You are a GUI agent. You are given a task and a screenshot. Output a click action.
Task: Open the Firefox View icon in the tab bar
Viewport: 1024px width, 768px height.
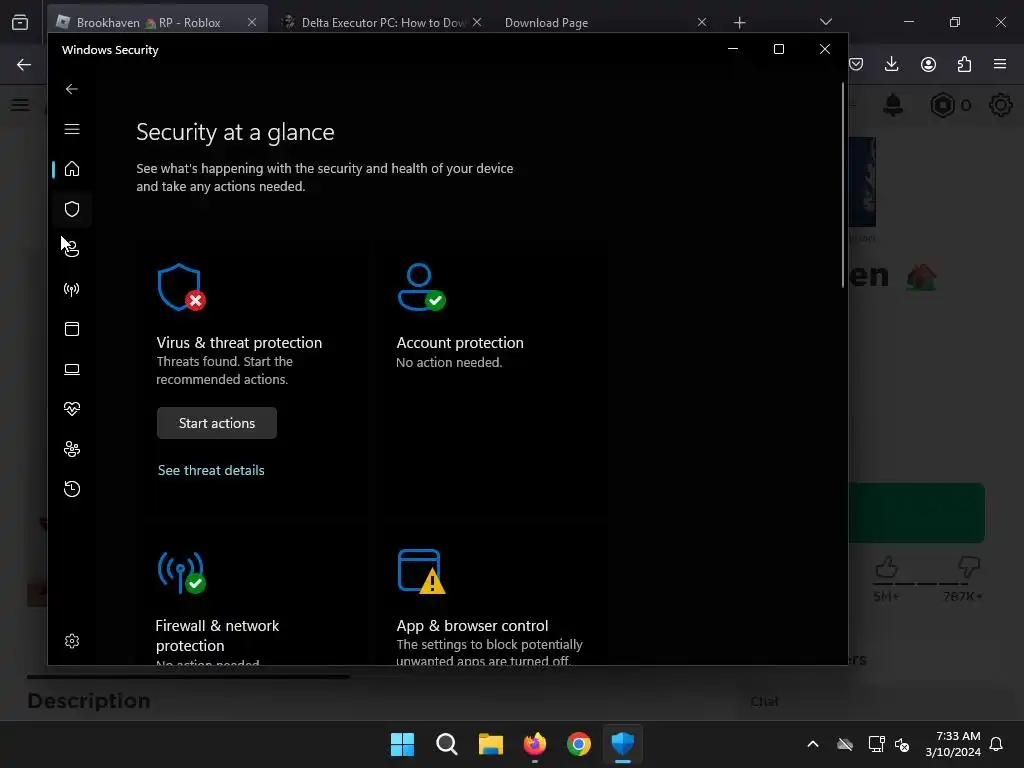coord(20,23)
